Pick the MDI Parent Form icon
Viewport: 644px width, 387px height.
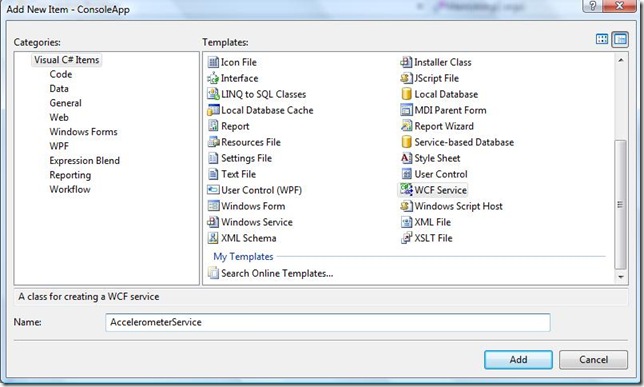click(406, 110)
